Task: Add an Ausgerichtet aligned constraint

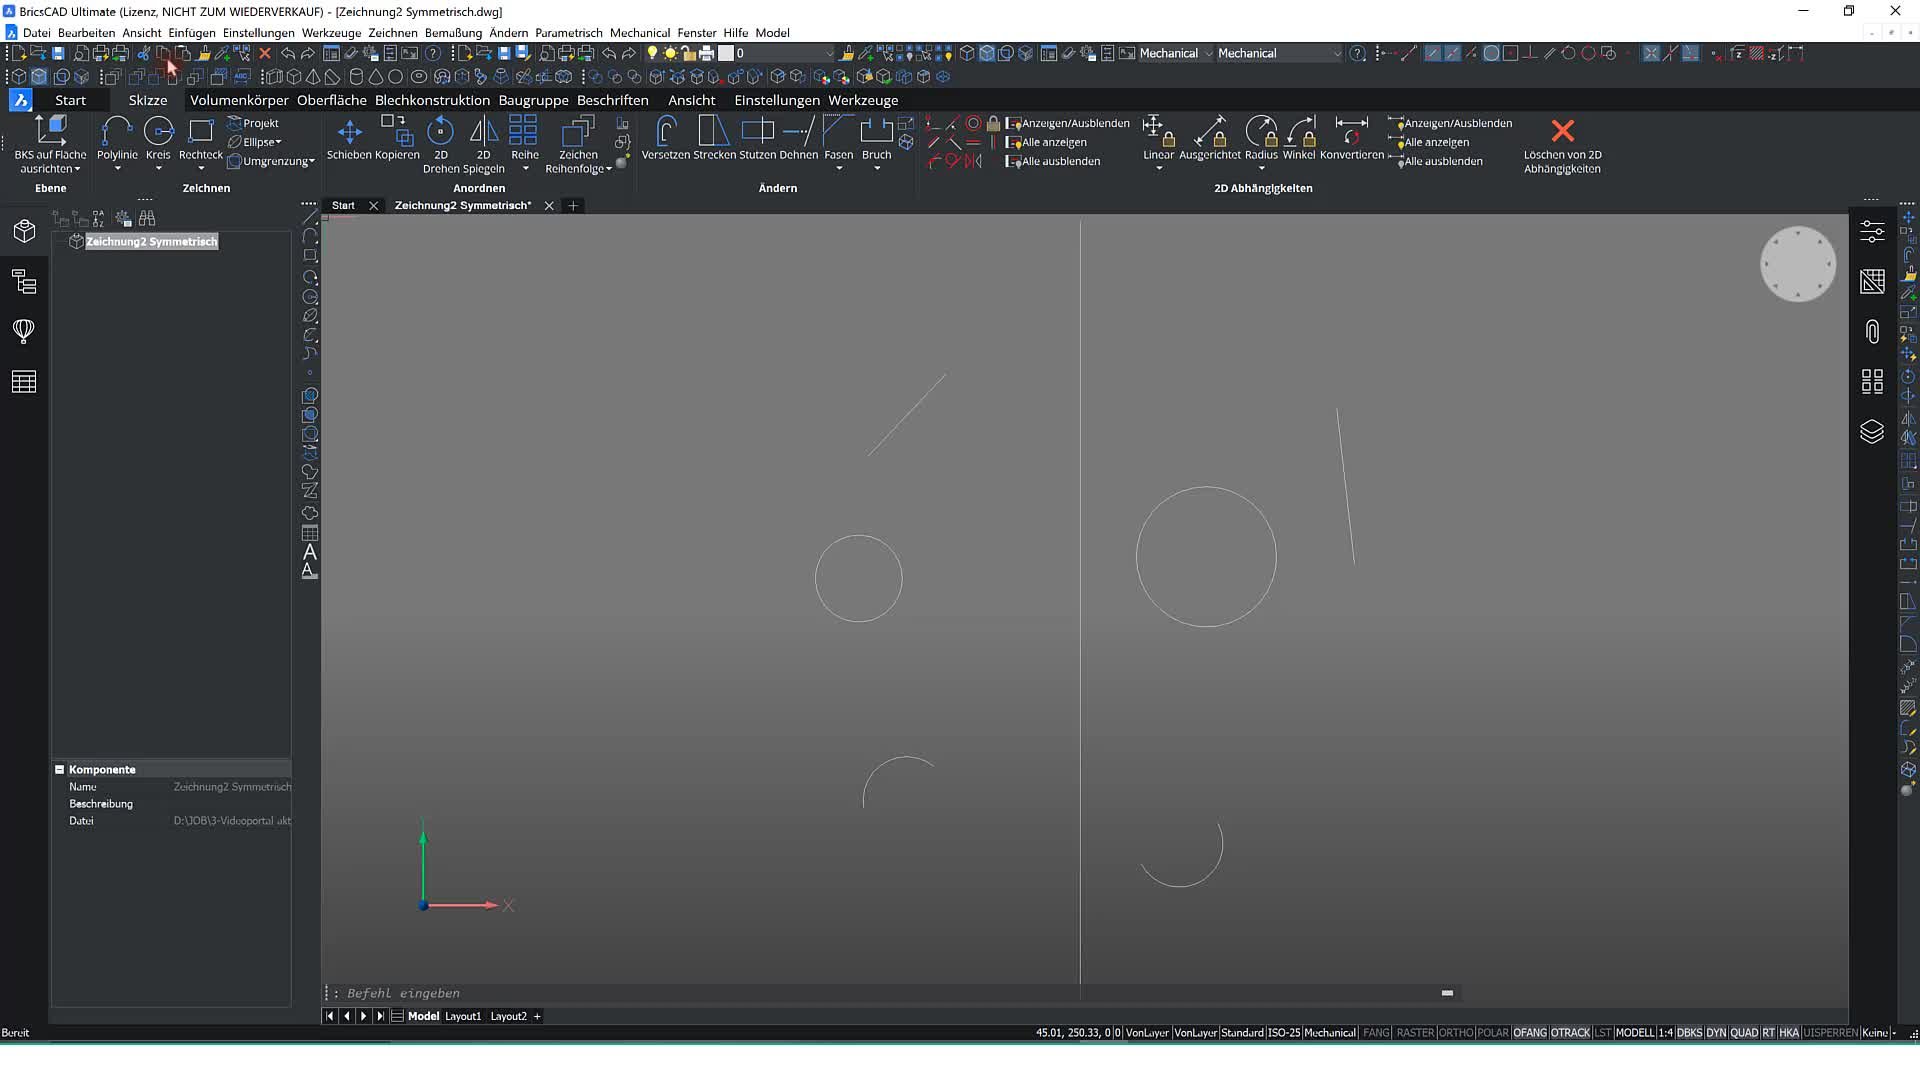Action: [1210, 139]
